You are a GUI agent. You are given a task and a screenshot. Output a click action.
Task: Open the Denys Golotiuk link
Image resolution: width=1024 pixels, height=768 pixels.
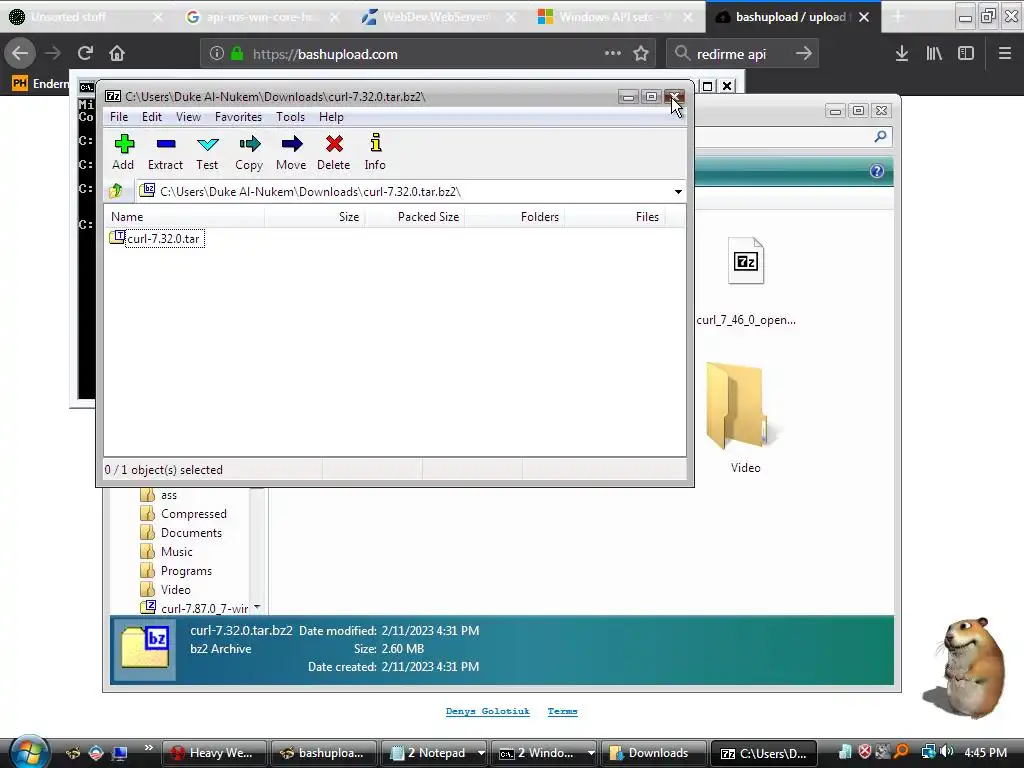[x=488, y=711]
